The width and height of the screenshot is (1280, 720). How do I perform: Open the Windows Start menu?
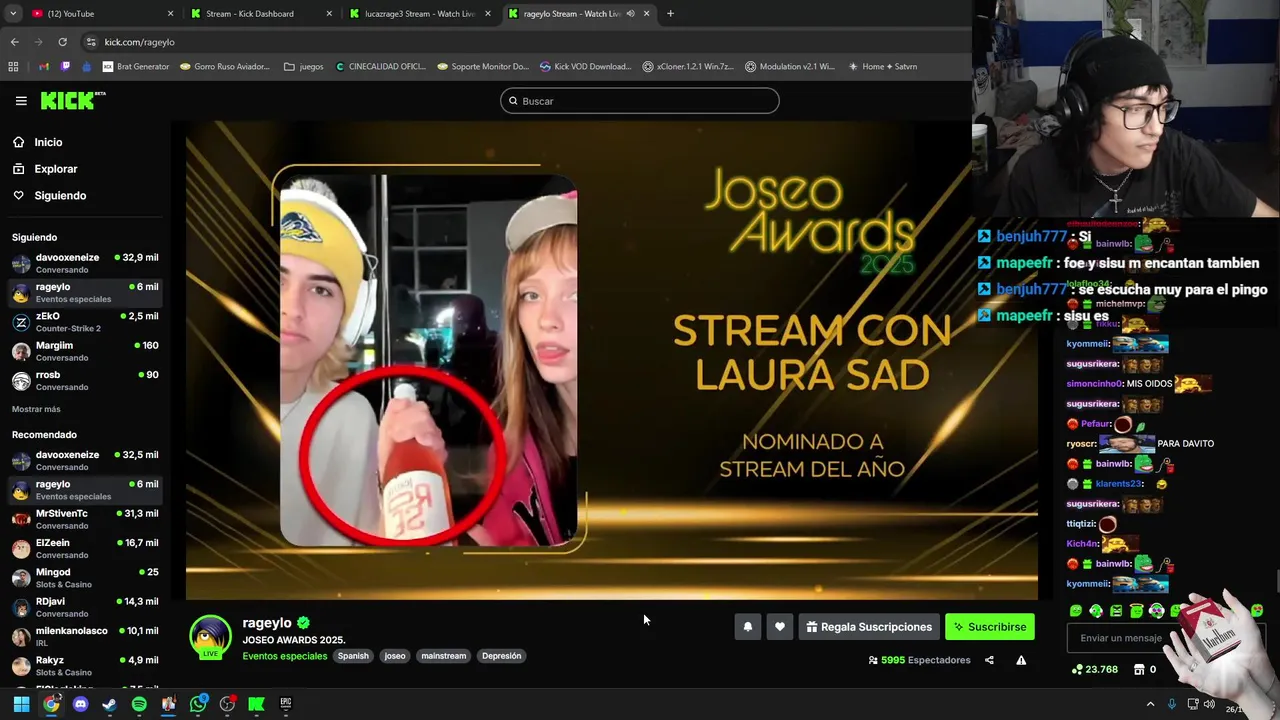21,704
